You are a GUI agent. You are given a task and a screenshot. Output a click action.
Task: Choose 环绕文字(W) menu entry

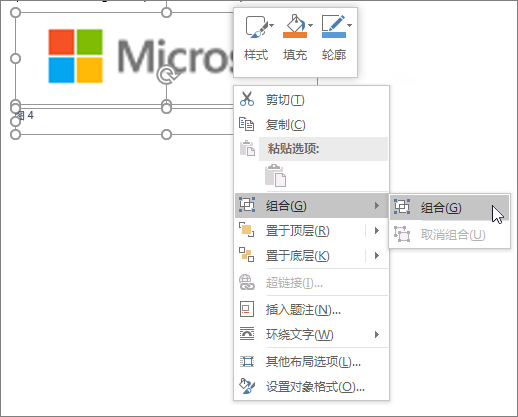tap(312, 334)
